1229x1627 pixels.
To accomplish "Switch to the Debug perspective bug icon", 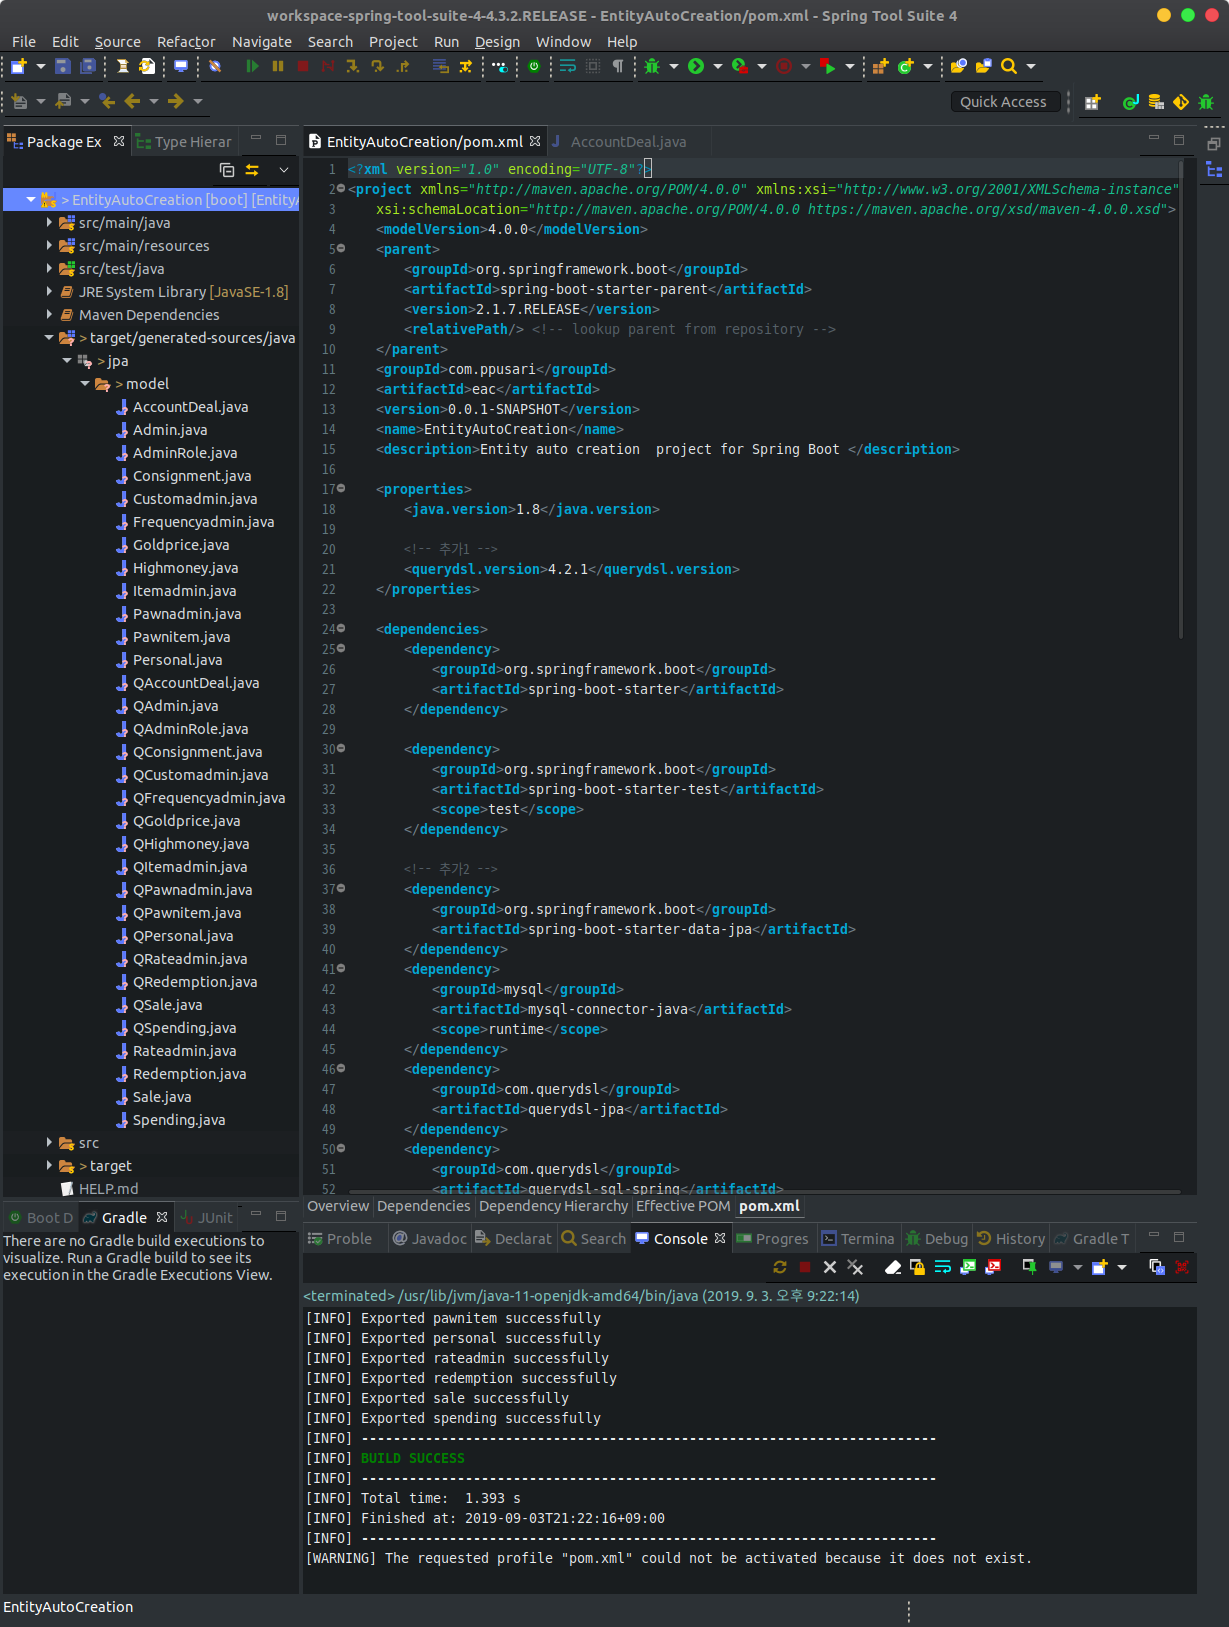I will (x=1206, y=102).
